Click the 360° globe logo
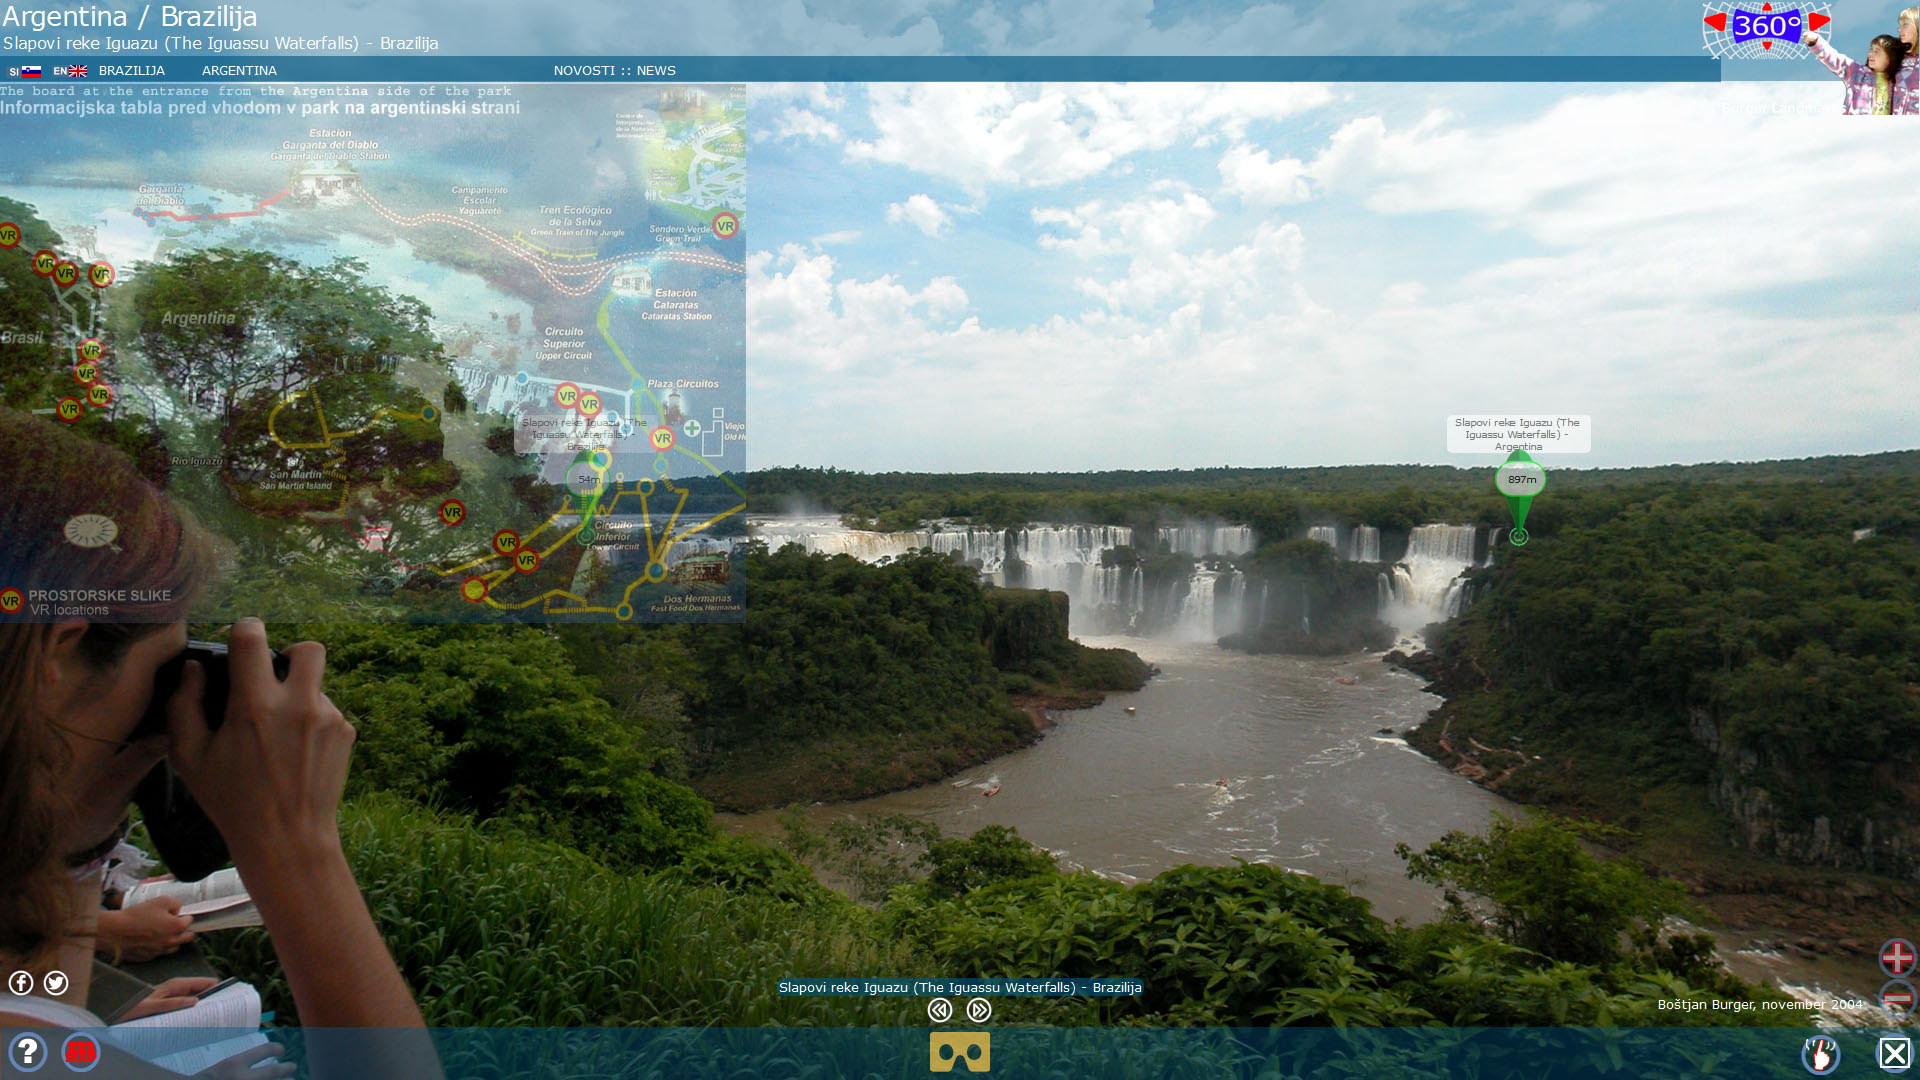 pyautogui.click(x=1766, y=26)
